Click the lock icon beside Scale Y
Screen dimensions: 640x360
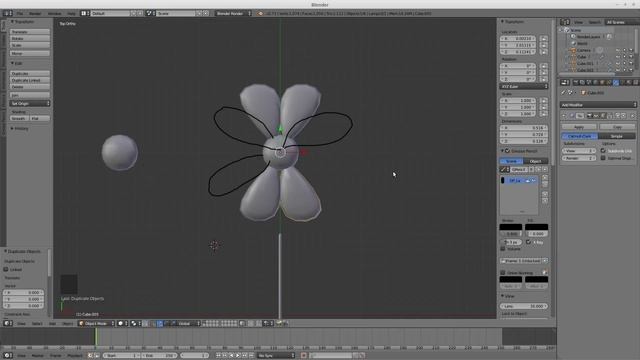(x=543, y=107)
